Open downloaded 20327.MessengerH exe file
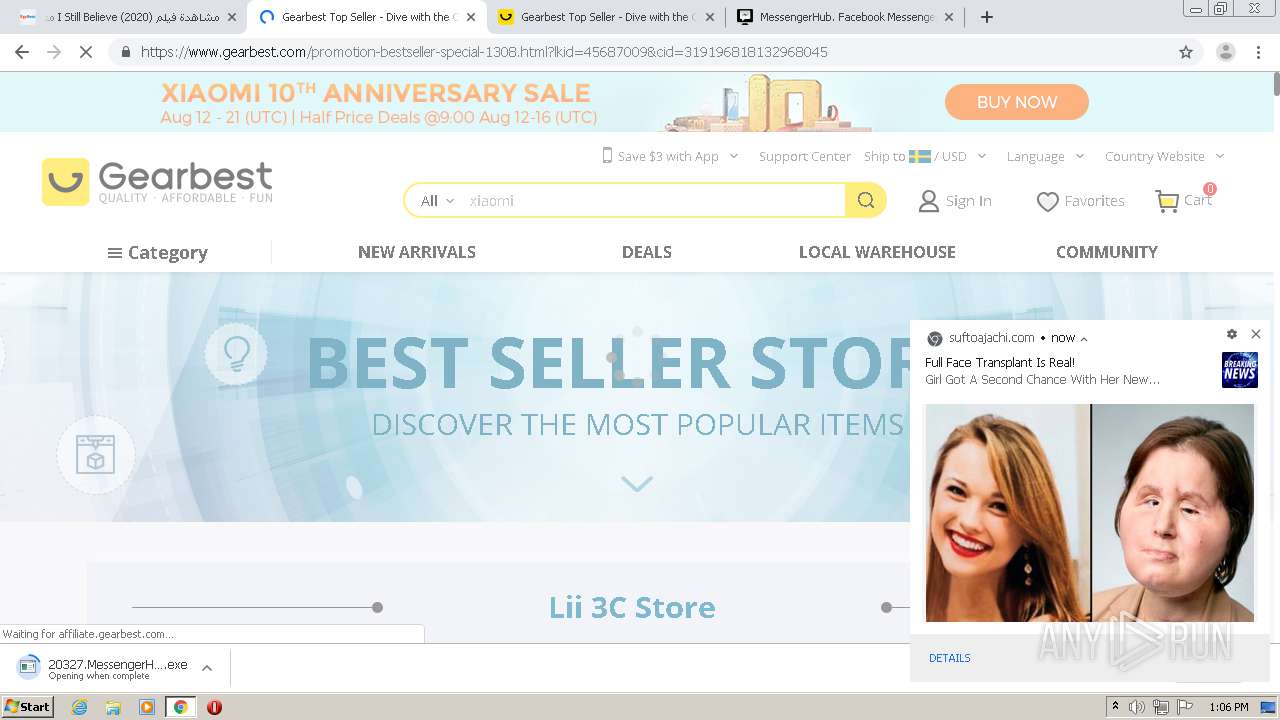Viewport: 1280px width, 720px height. point(103,668)
